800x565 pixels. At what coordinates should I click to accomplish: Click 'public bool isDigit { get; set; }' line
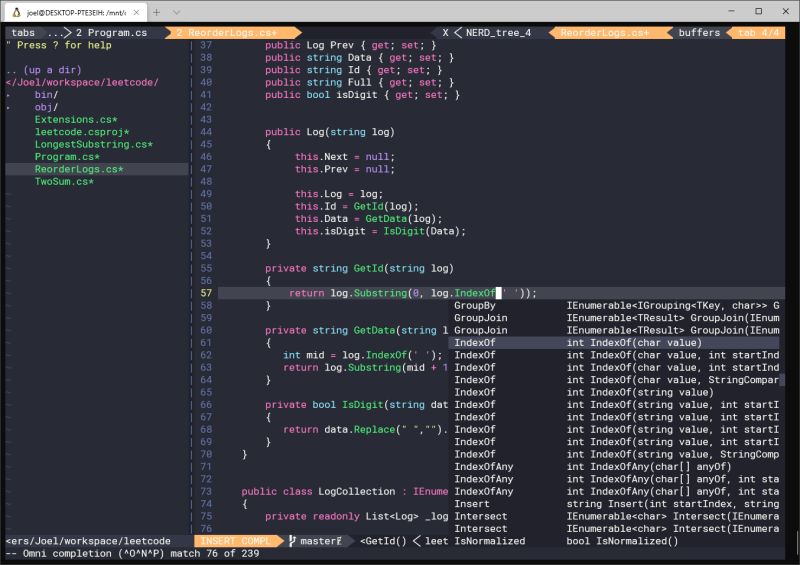362,95
